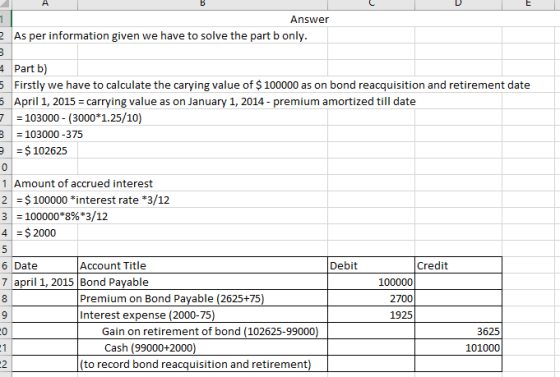The height and width of the screenshot is (377, 560).
Task: Select the 'Cash (99000+2000)' cell
Action: coord(202,347)
